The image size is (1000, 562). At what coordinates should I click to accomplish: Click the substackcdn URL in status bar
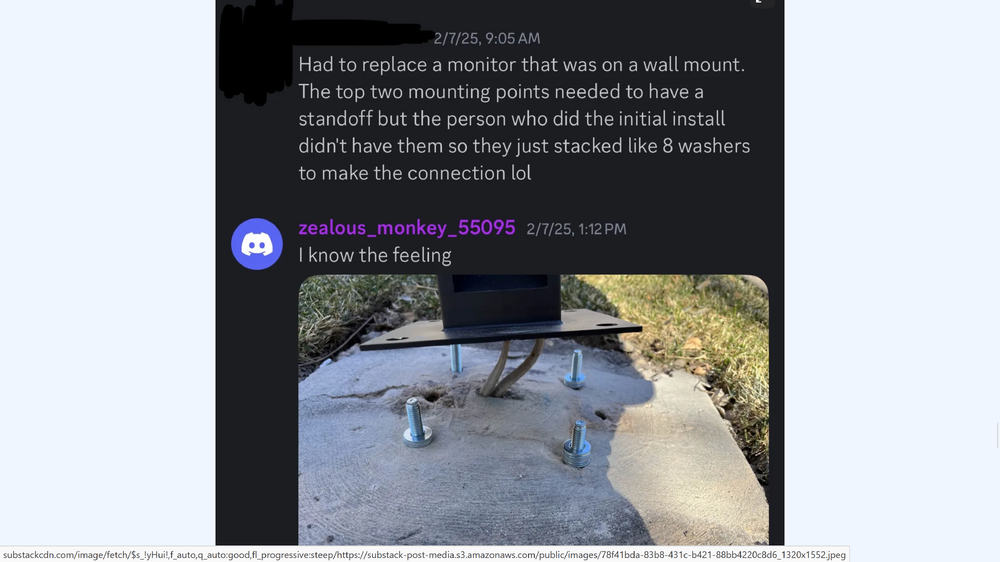pos(424,555)
